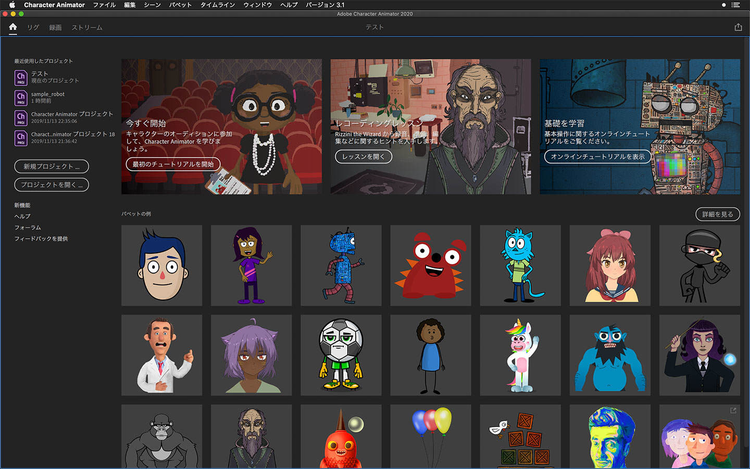750x469 pixels.
Task: Open the フィードバックを提供 link
Action: 42,239
